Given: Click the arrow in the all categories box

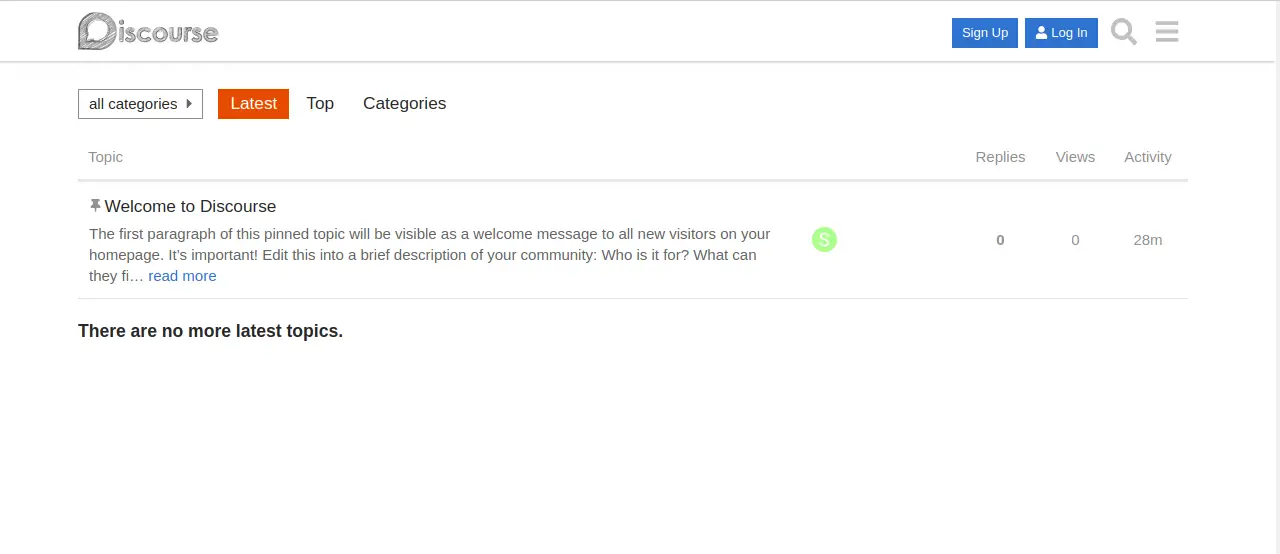Looking at the screenshot, I should pos(189,103).
